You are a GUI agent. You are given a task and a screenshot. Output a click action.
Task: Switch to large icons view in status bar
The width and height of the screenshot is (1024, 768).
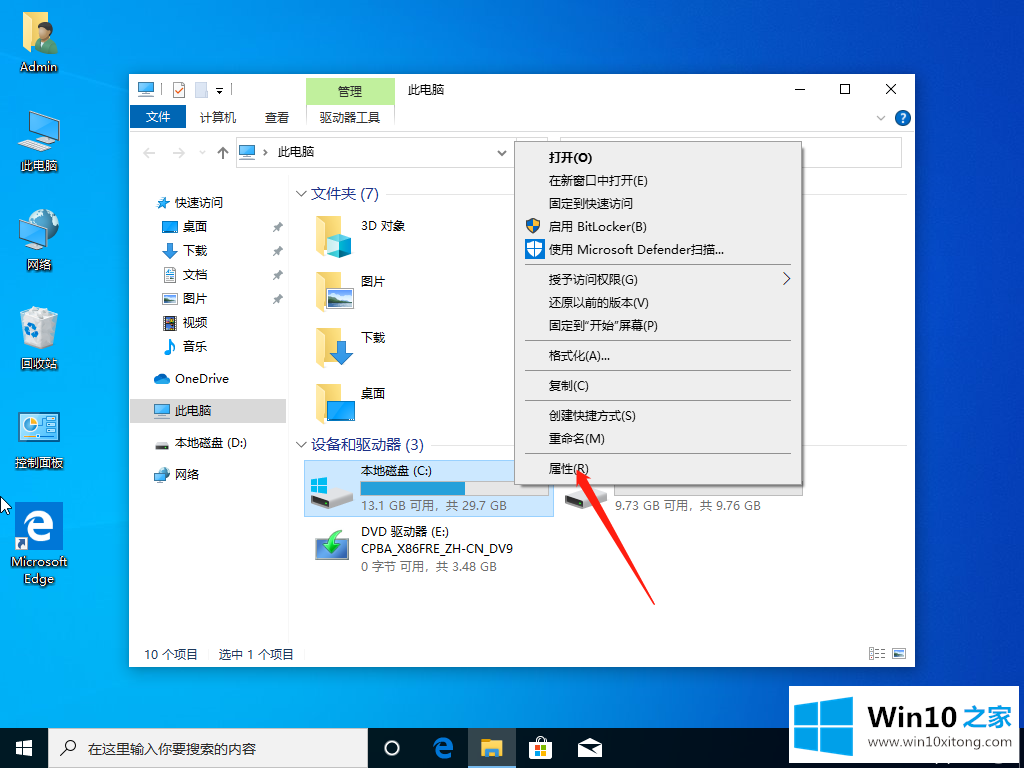[x=899, y=654]
